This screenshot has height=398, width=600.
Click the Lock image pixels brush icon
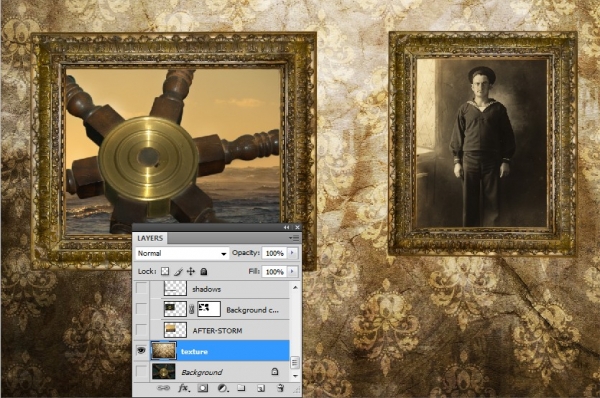click(x=178, y=271)
